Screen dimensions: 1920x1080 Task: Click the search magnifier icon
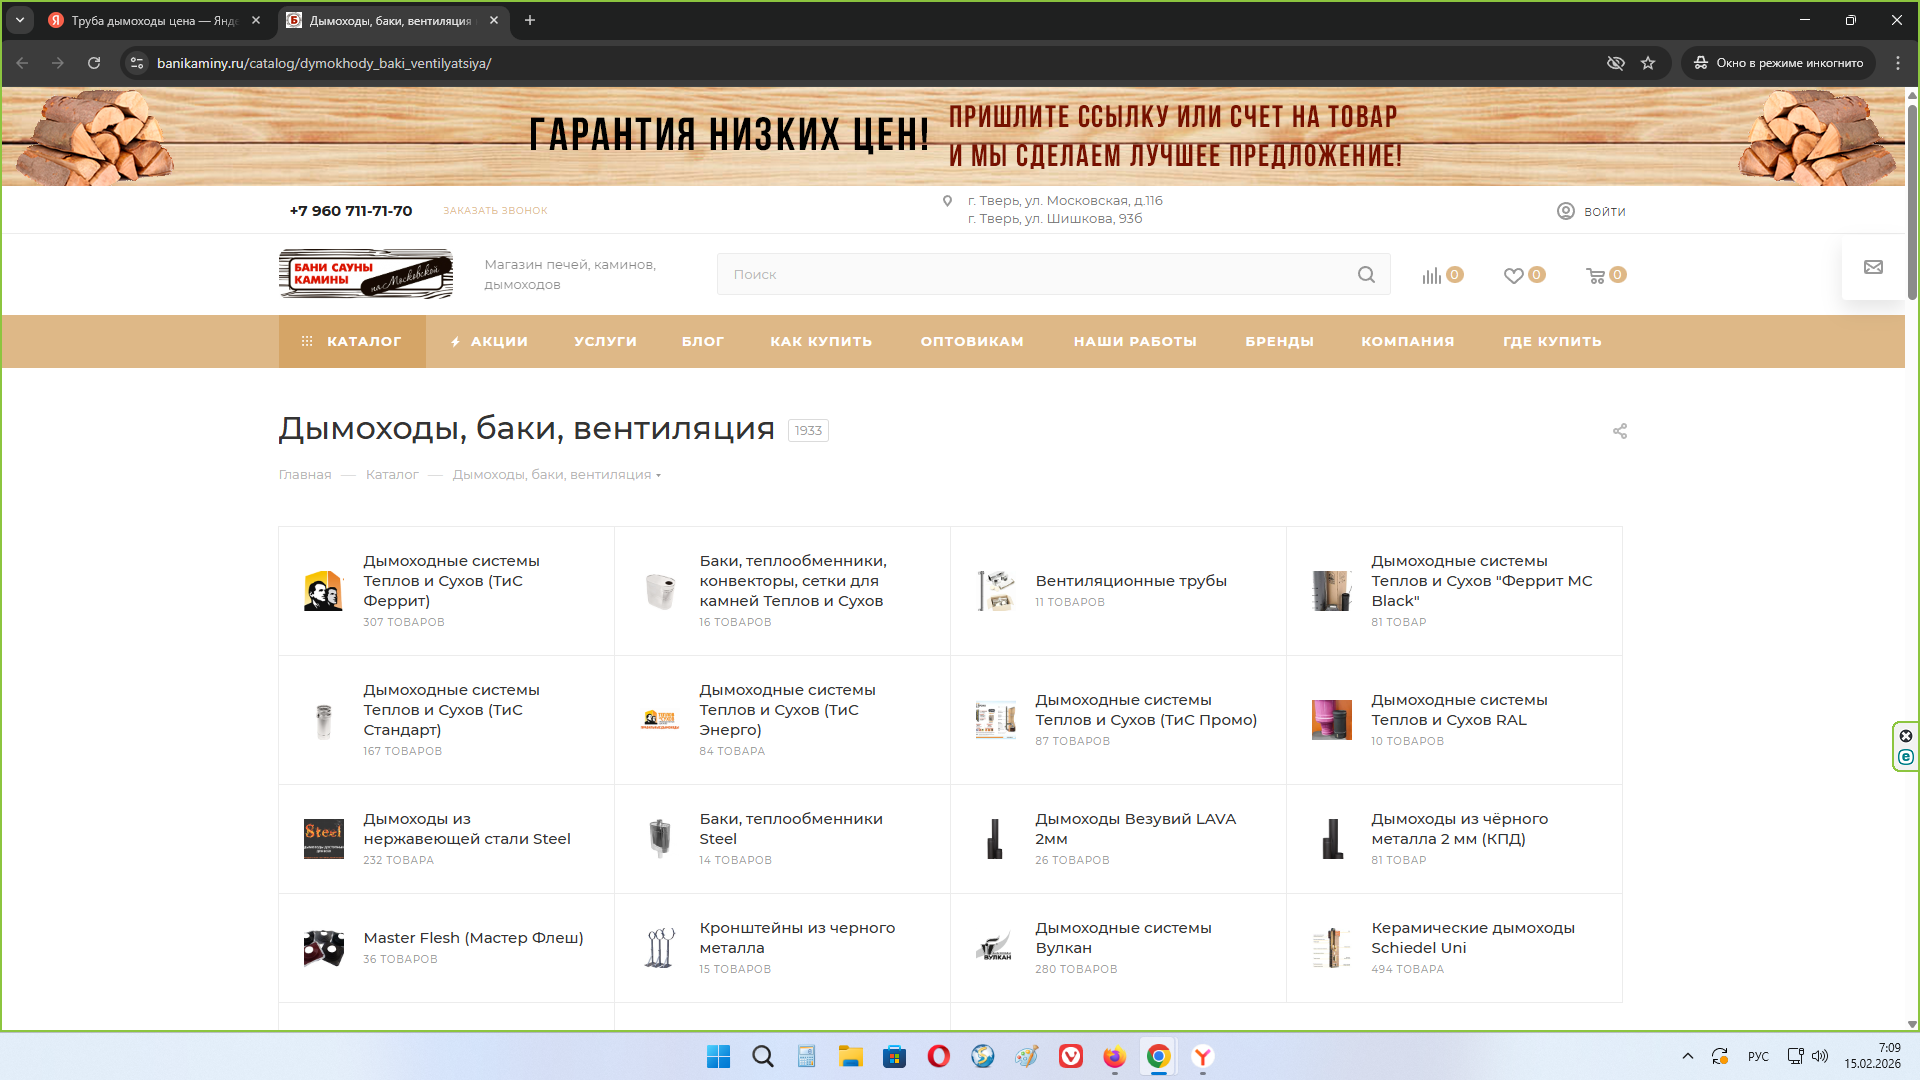(x=1366, y=275)
